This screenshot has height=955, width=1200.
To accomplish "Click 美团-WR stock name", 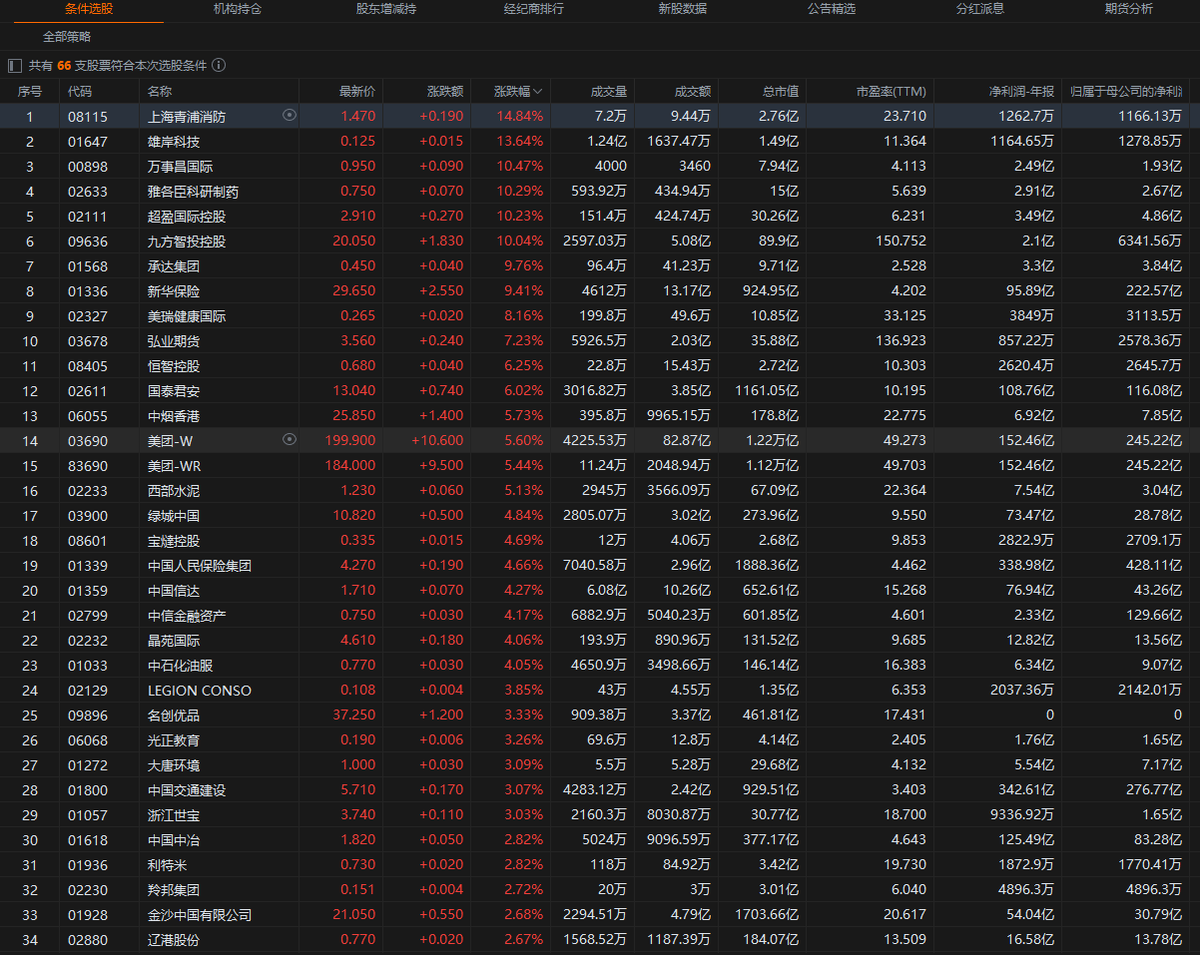I will tap(176, 465).
